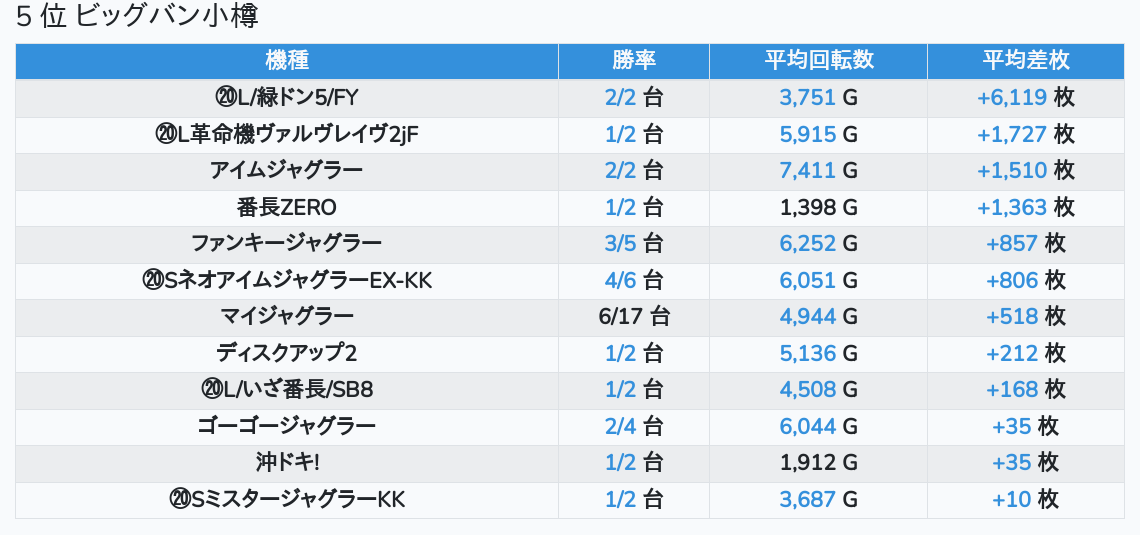Image resolution: width=1140 pixels, height=535 pixels.
Task: Click the 1,398 G value for 番長ZERO
Action: (x=818, y=208)
